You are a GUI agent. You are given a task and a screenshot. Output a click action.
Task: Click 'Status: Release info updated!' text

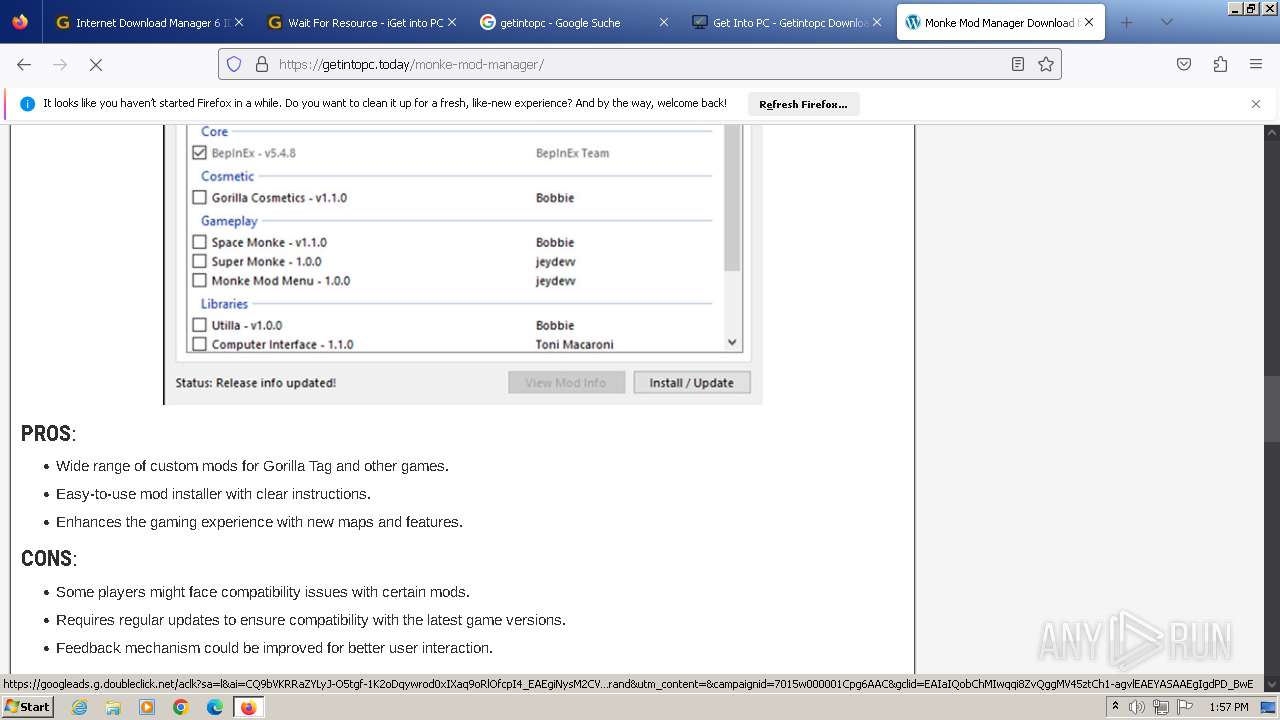click(x=256, y=383)
